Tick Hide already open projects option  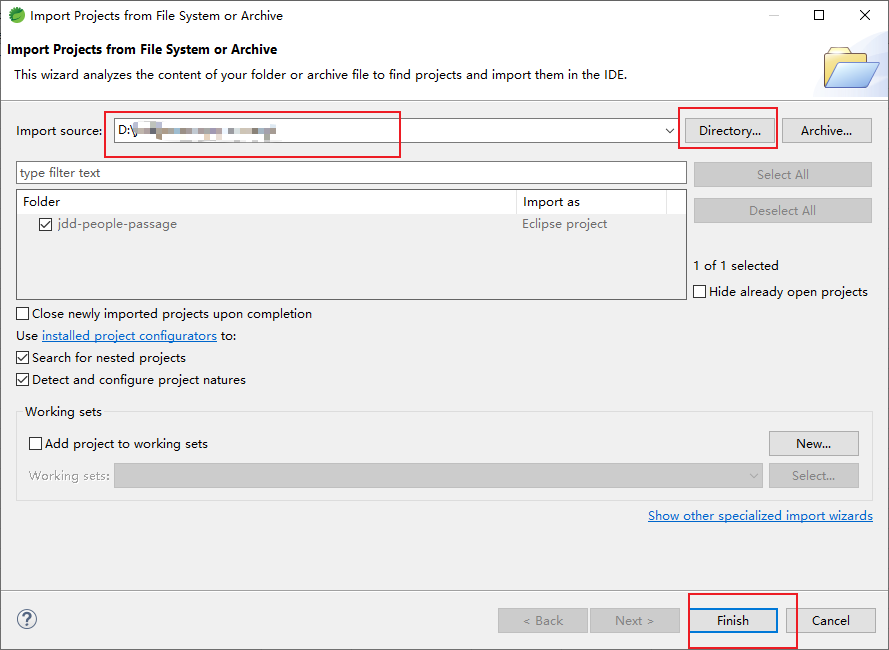(700, 292)
